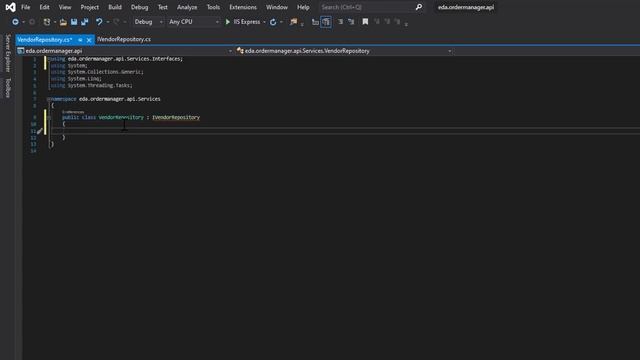Click the Open File folder icon

[x=63, y=22]
